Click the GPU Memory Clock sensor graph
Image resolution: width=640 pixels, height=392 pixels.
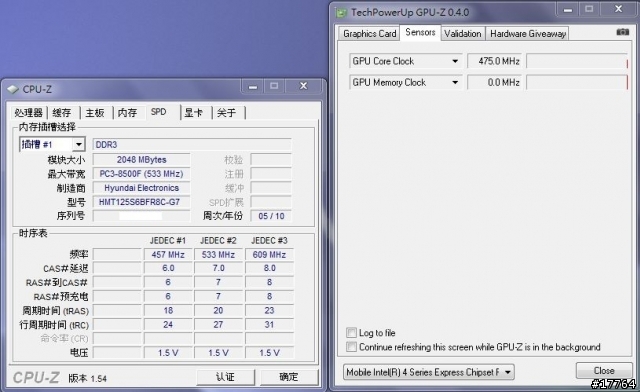coord(577,82)
